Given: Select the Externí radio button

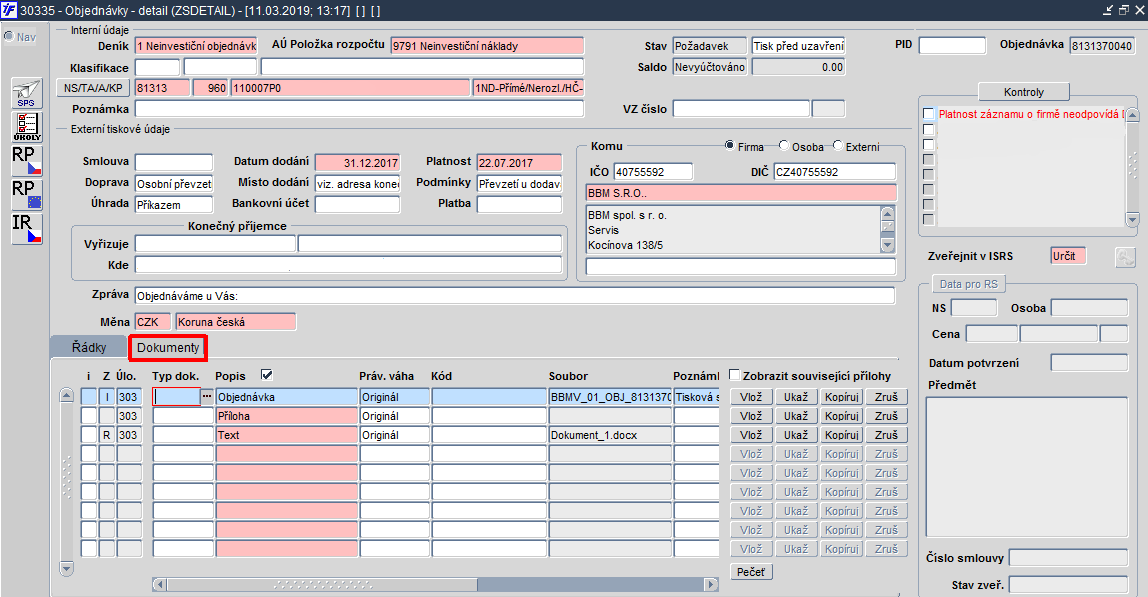Looking at the screenshot, I should click(x=838, y=146).
